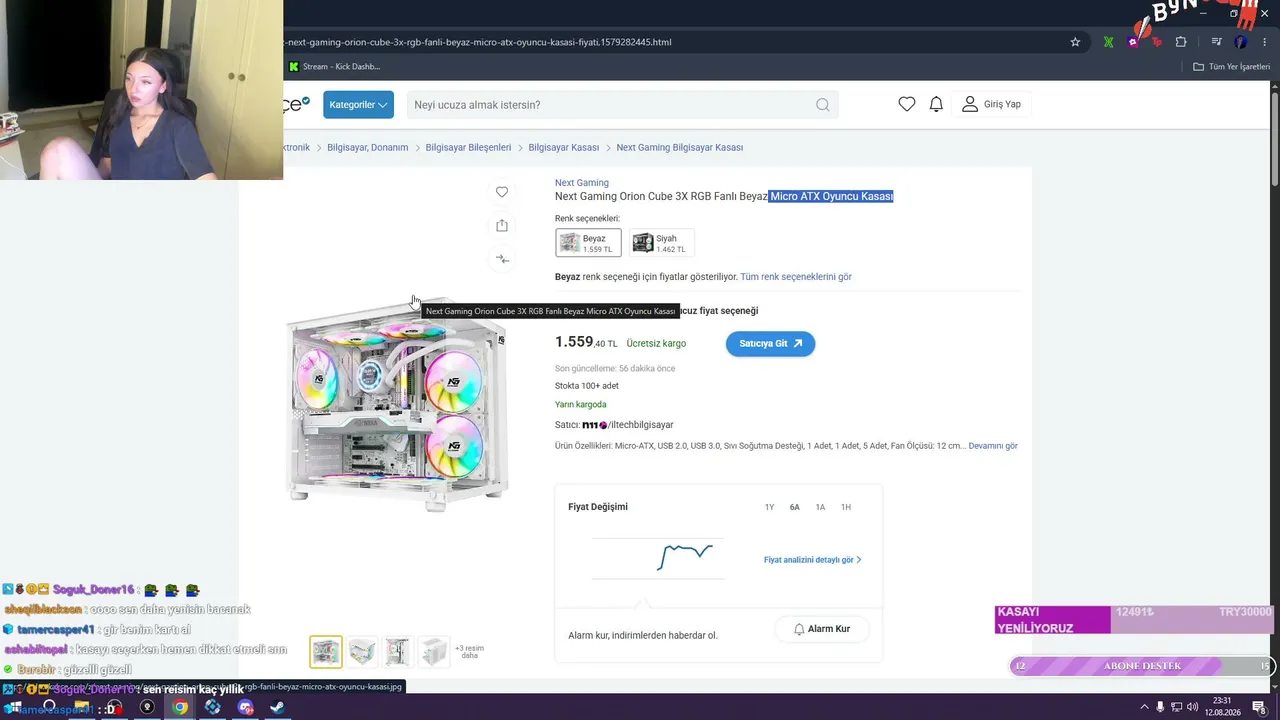Click the scrollbar down arrow of the page
Image resolution: width=1280 pixels, height=720 pixels.
tap(1275, 689)
